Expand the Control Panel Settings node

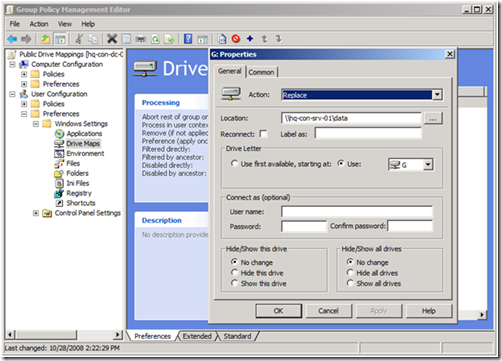pos(36,213)
